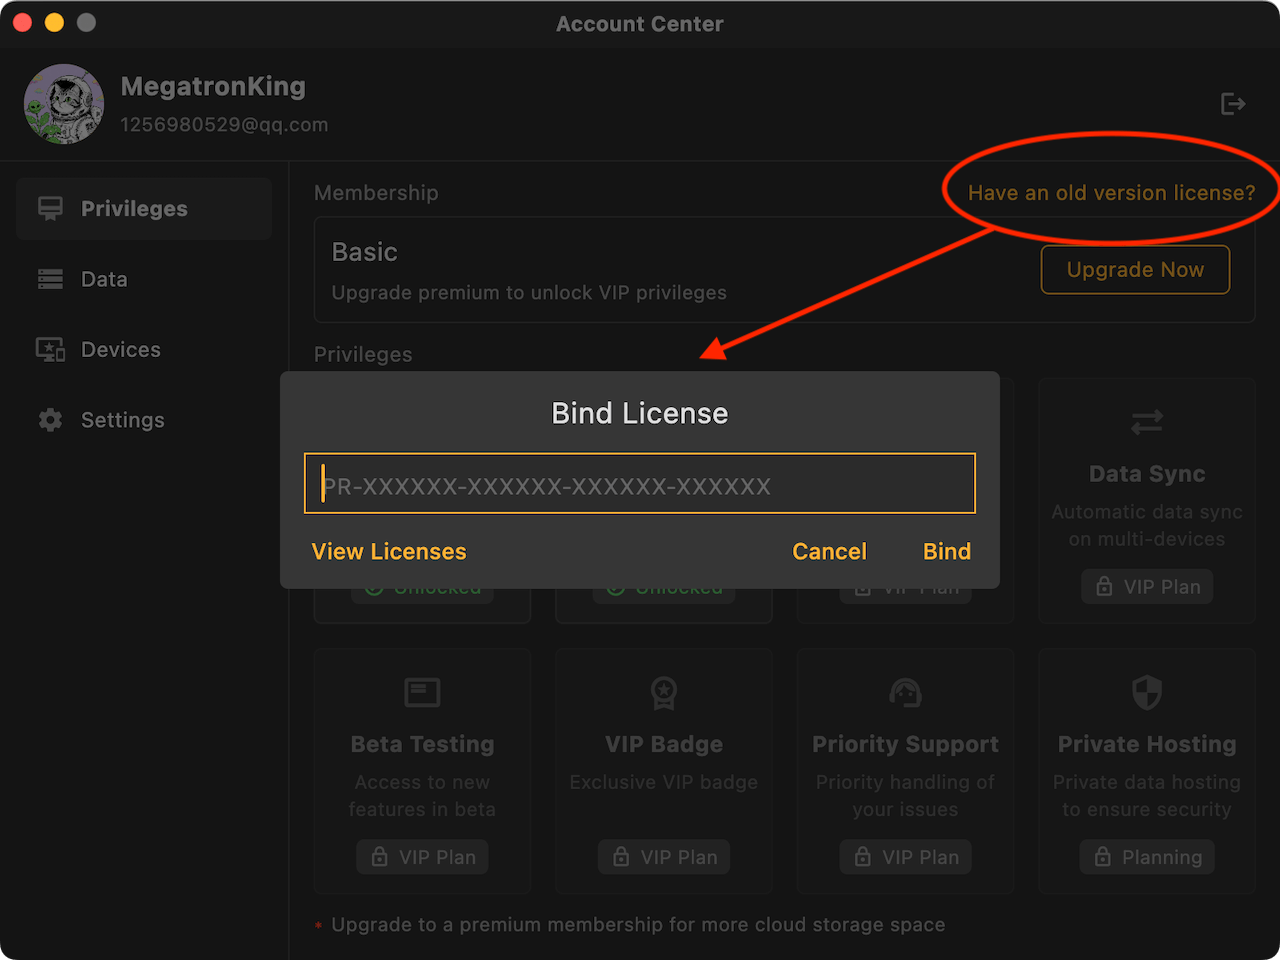The height and width of the screenshot is (960, 1280).
Task: Click the Devices monitor icon
Action: coord(50,350)
